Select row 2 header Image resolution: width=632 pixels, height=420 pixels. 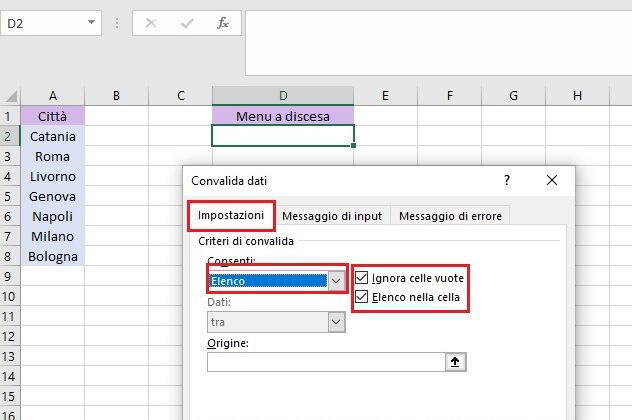(10, 136)
